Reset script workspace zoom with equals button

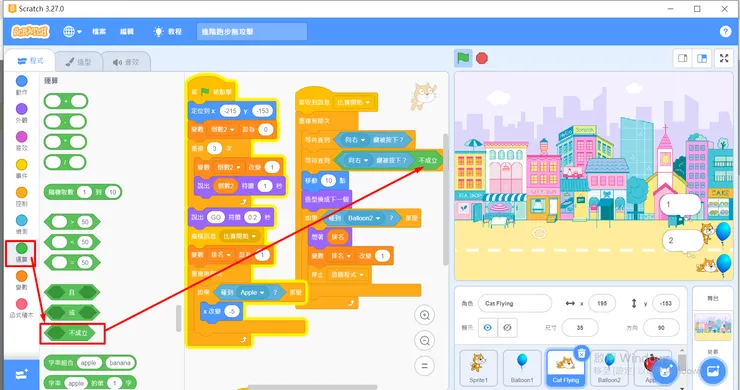425,365
